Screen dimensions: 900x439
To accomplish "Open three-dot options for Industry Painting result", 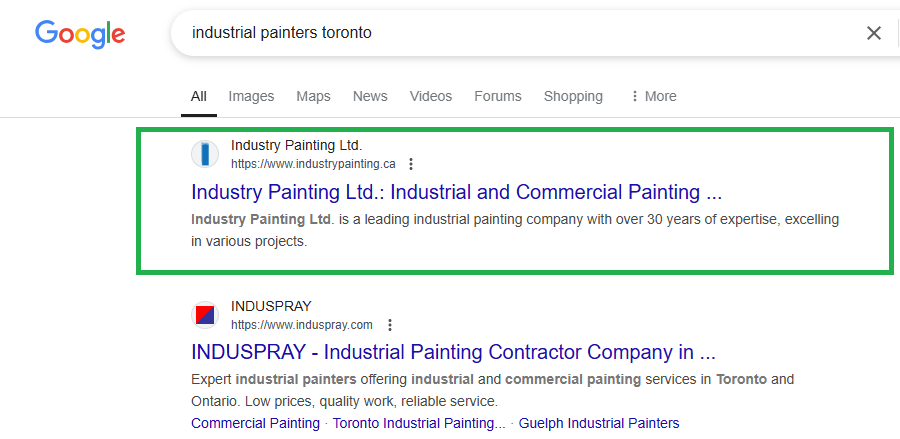I will 411,164.
